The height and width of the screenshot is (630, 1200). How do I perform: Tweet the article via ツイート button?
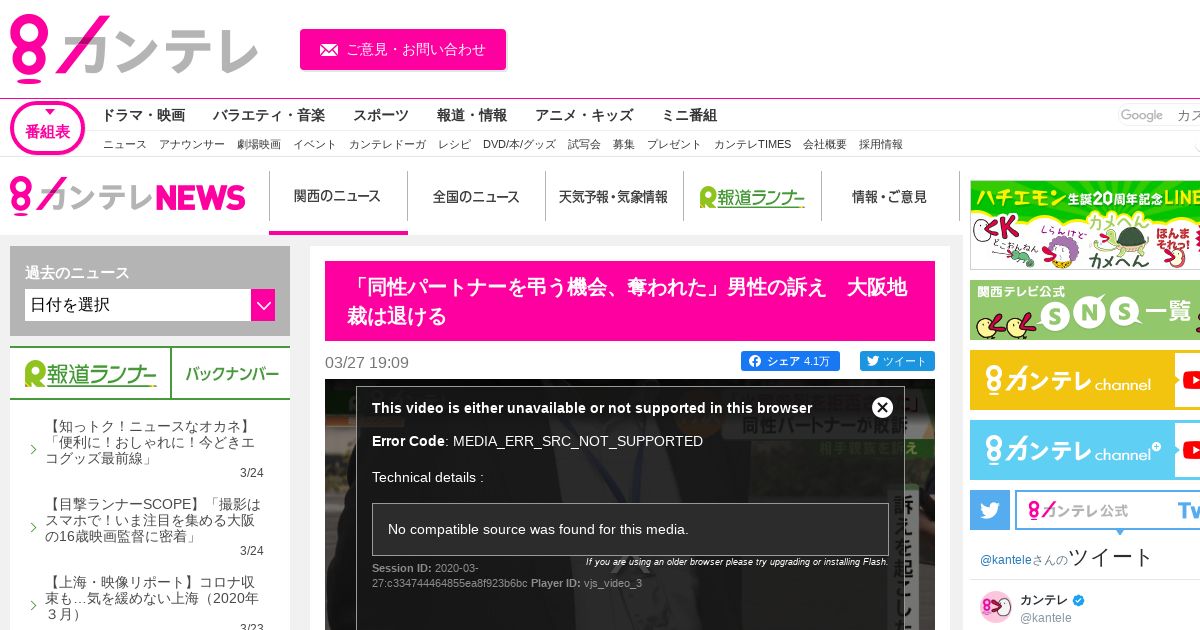(x=897, y=361)
